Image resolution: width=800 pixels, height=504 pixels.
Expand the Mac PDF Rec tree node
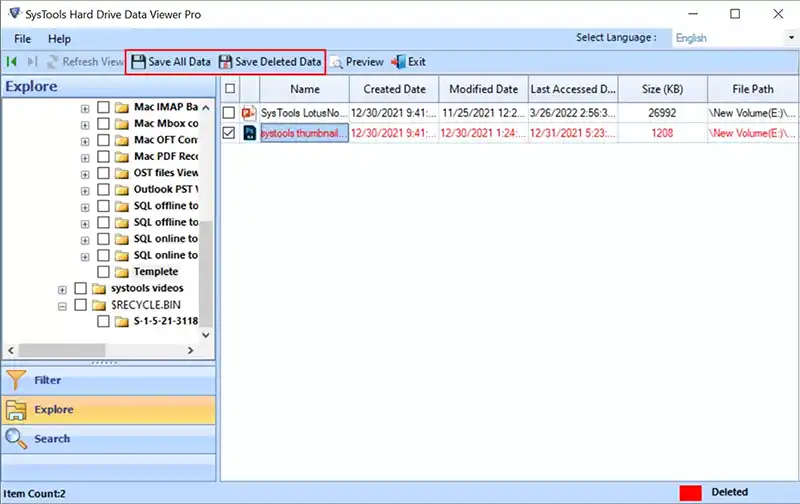click(85, 158)
